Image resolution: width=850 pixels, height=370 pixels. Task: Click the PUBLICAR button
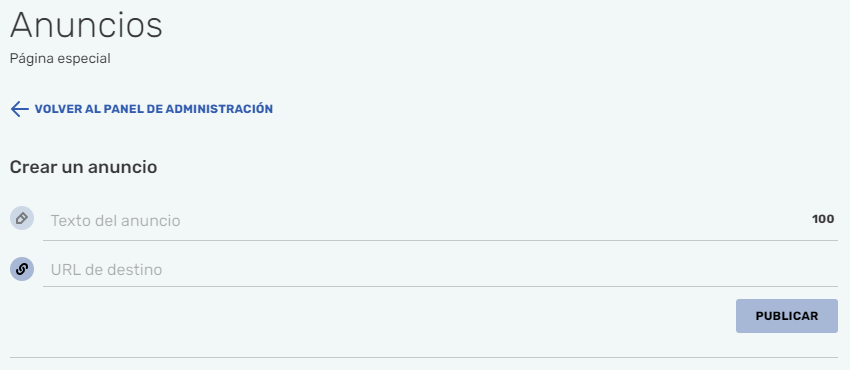[x=787, y=316]
